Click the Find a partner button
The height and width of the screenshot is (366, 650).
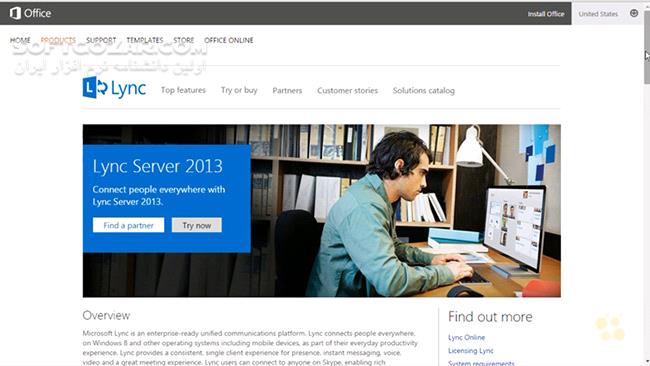[x=129, y=225]
